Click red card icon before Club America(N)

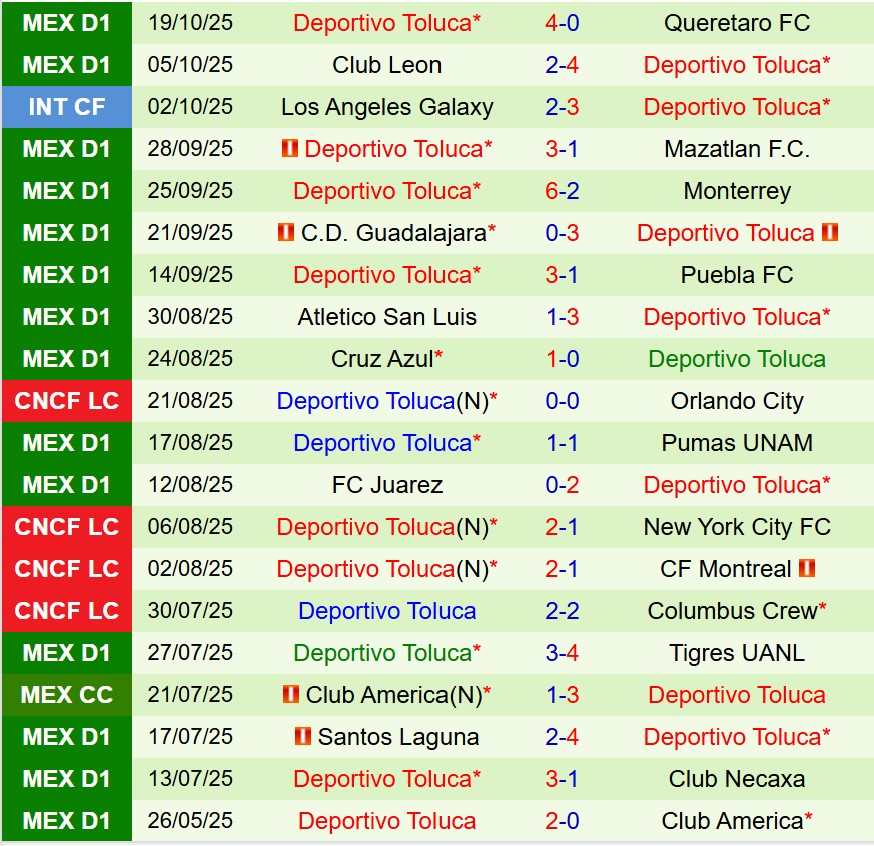pyautogui.click(x=292, y=695)
